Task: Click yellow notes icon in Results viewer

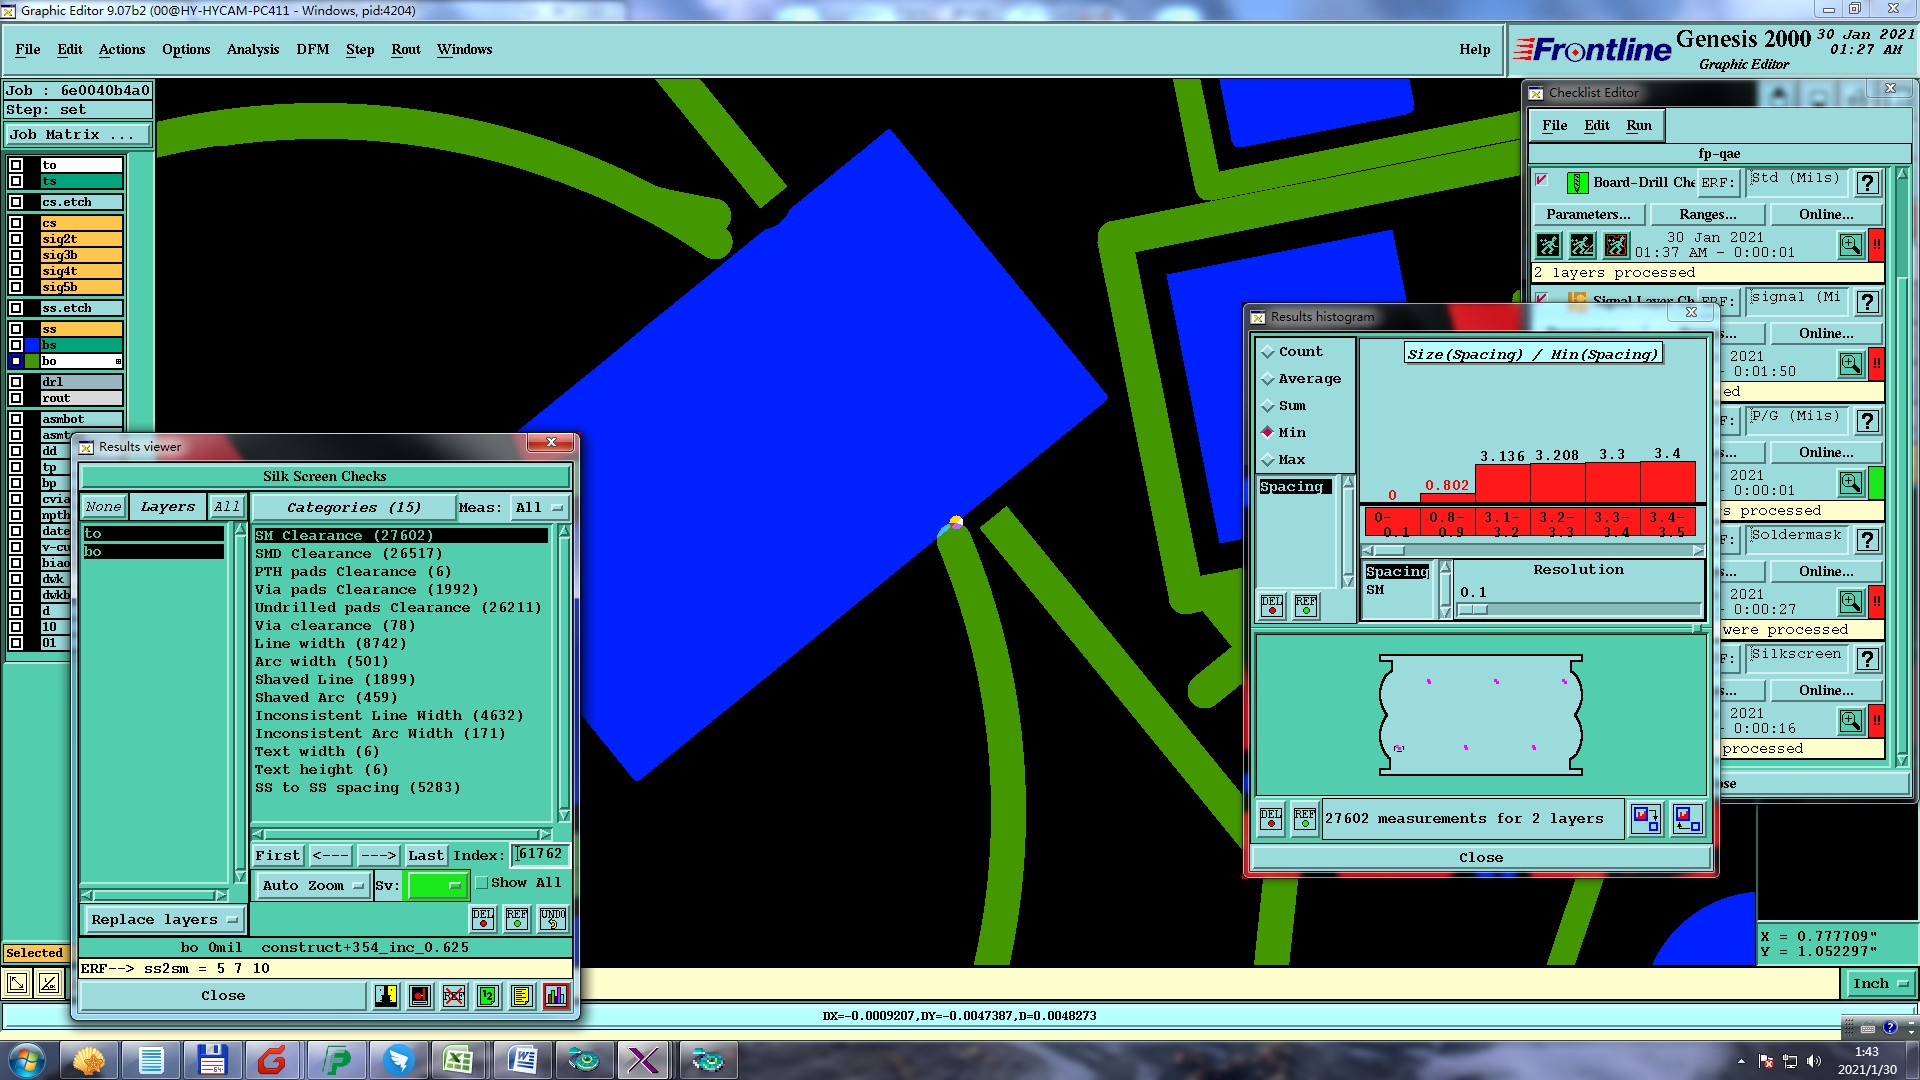Action: pyautogui.click(x=521, y=996)
